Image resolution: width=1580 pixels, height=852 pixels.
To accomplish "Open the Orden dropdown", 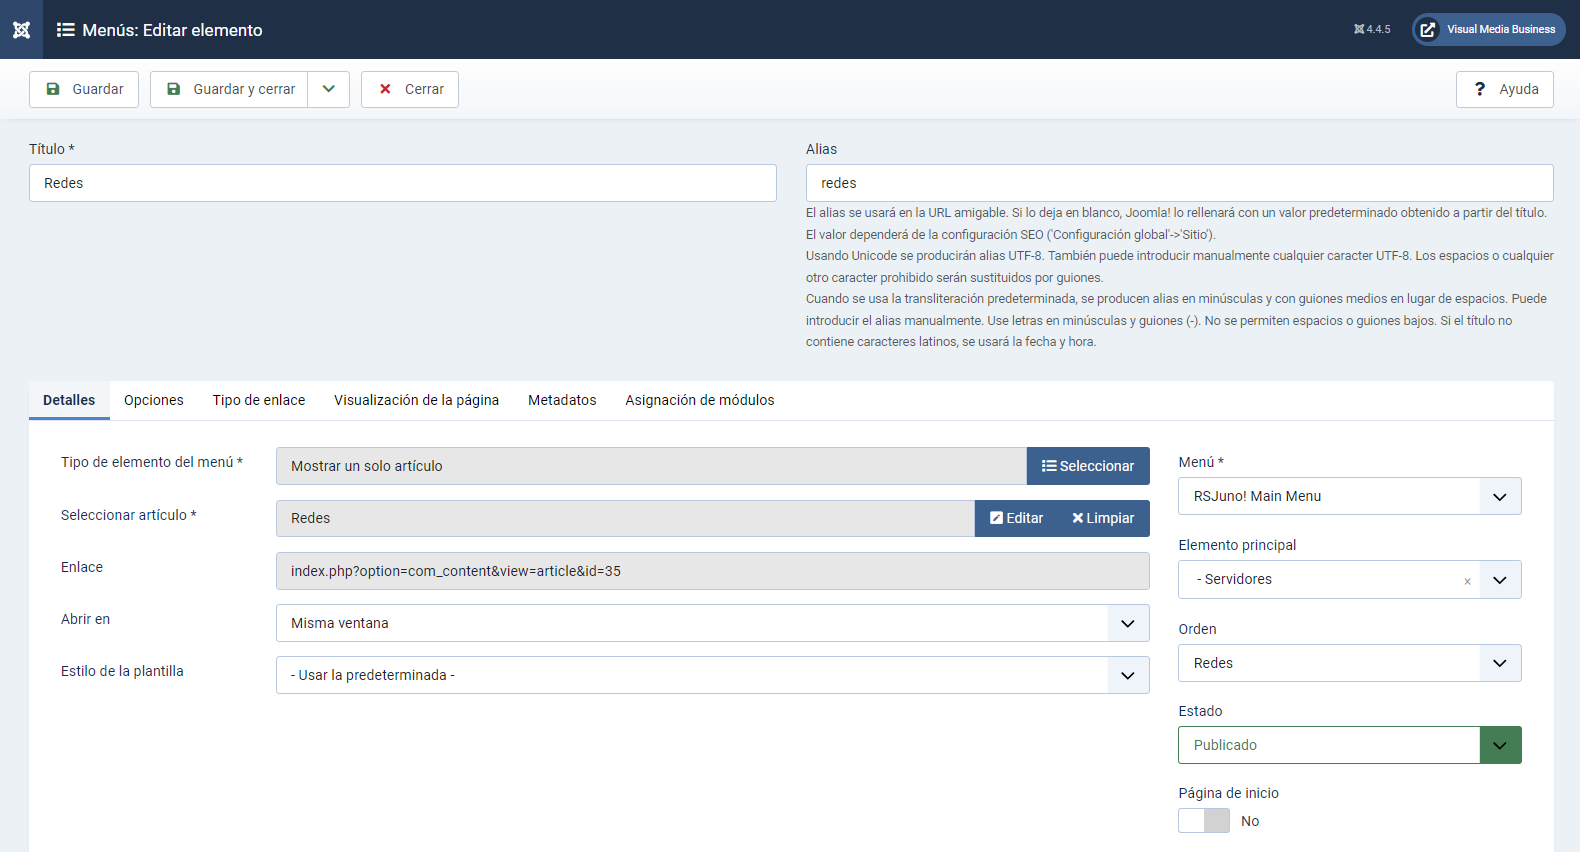I will pyautogui.click(x=1350, y=663).
